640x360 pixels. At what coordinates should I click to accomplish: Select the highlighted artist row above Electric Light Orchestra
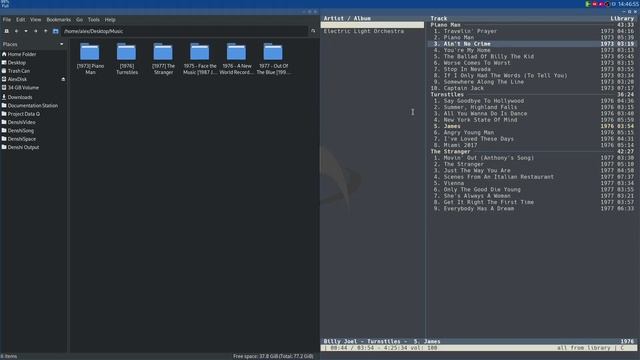pyautogui.click(x=372, y=25)
